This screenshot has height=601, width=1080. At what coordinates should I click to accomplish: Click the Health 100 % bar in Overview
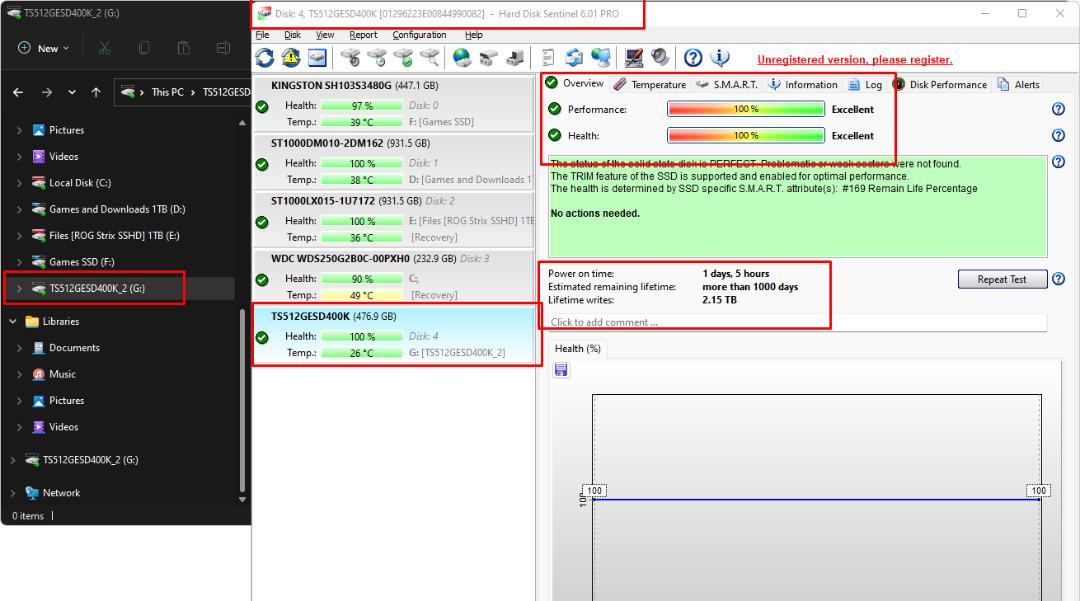[x=745, y=136]
